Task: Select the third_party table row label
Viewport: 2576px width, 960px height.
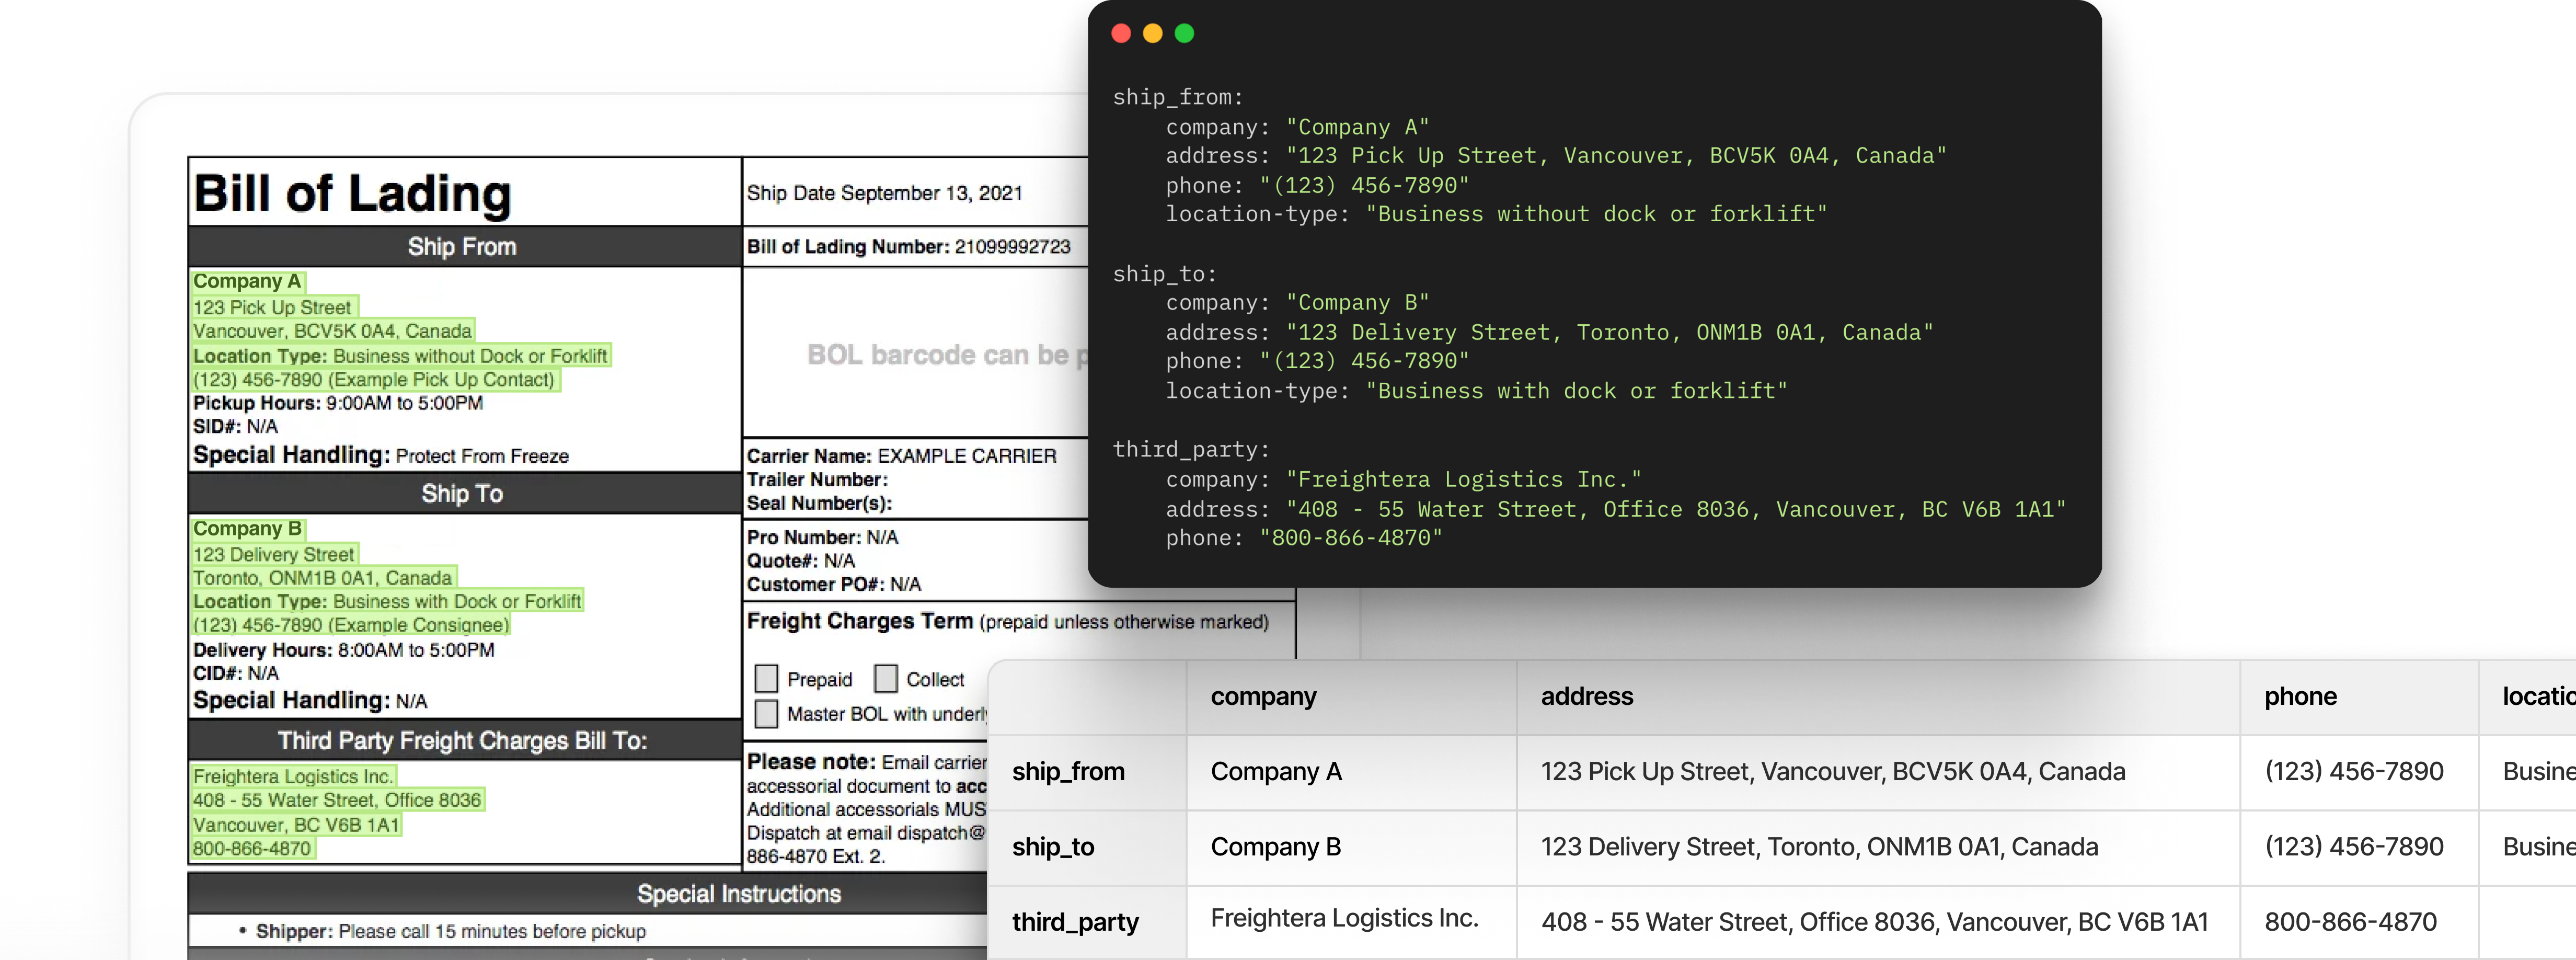Action: 1075,922
